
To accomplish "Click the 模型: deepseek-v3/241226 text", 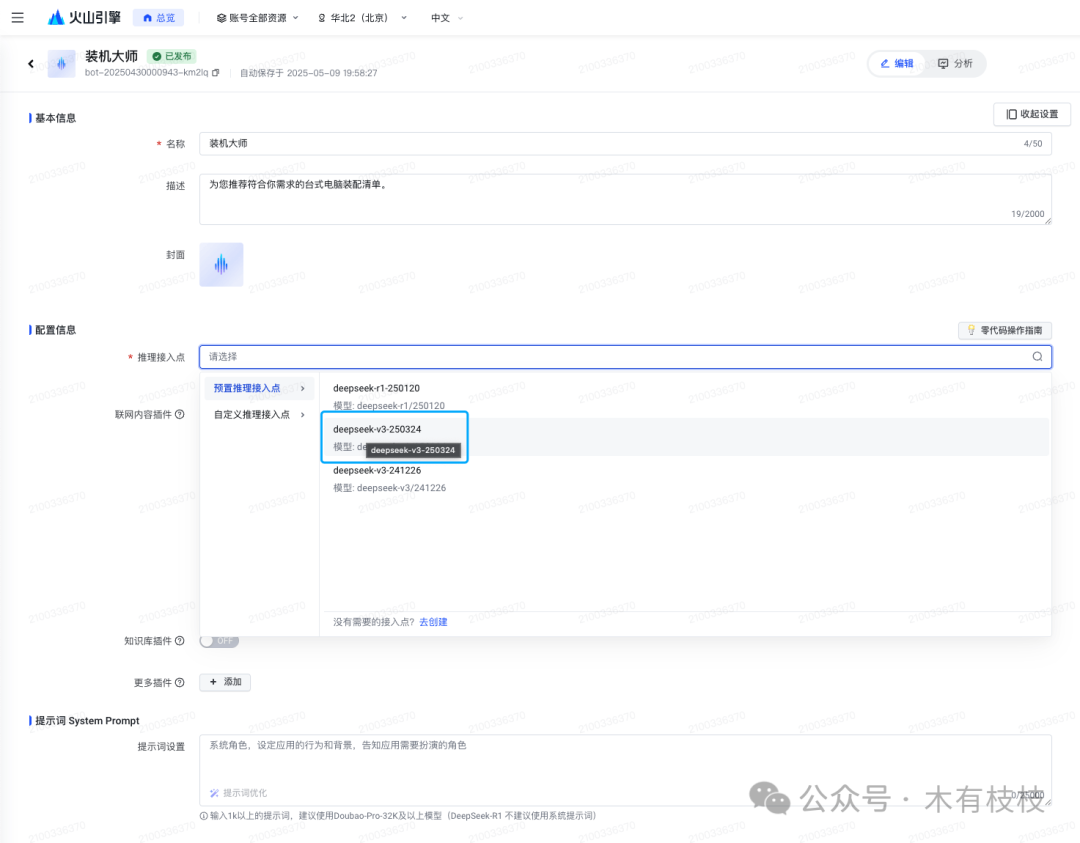I will [x=390, y=488].
